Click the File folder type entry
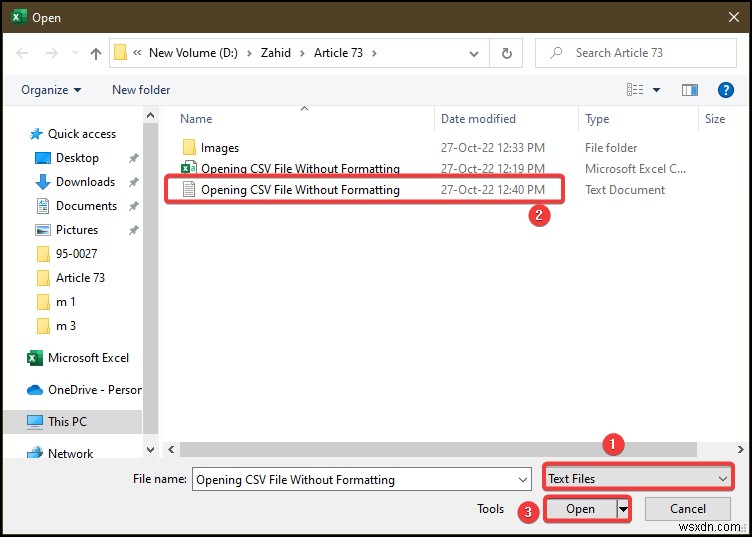The width and height of the screenshot is (752, 537). pos(611,148)
